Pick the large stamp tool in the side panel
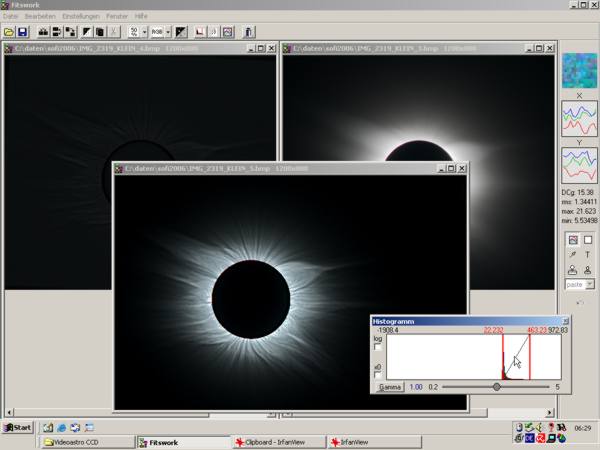This screenshot has height=450, width=600. 573,270
